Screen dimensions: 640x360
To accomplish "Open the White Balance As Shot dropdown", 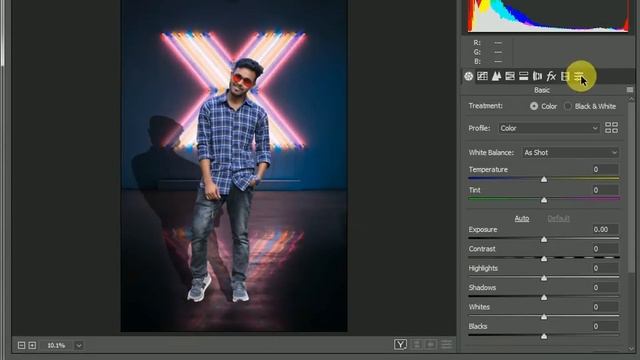I will pos(570,153).
